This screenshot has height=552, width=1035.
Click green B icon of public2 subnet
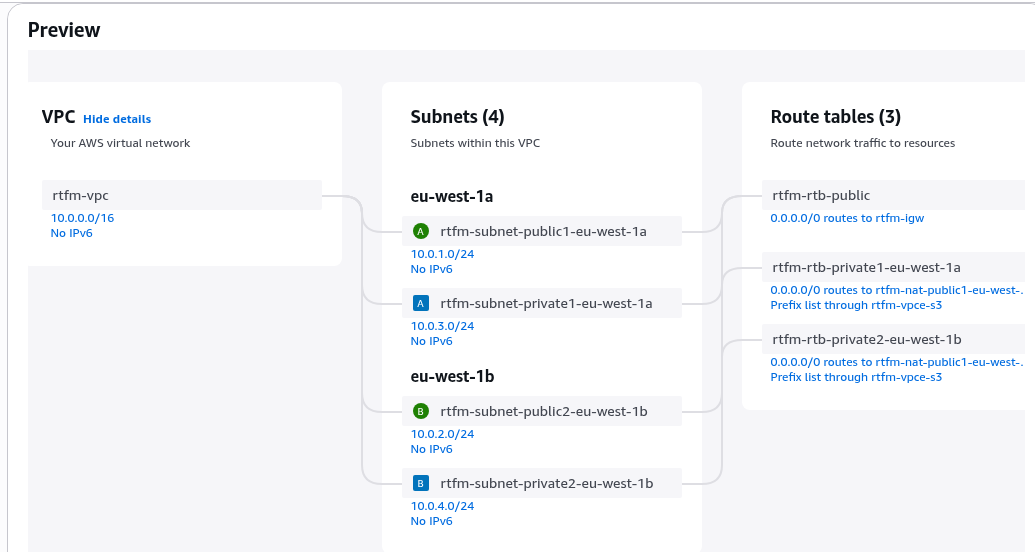[420, 411]
